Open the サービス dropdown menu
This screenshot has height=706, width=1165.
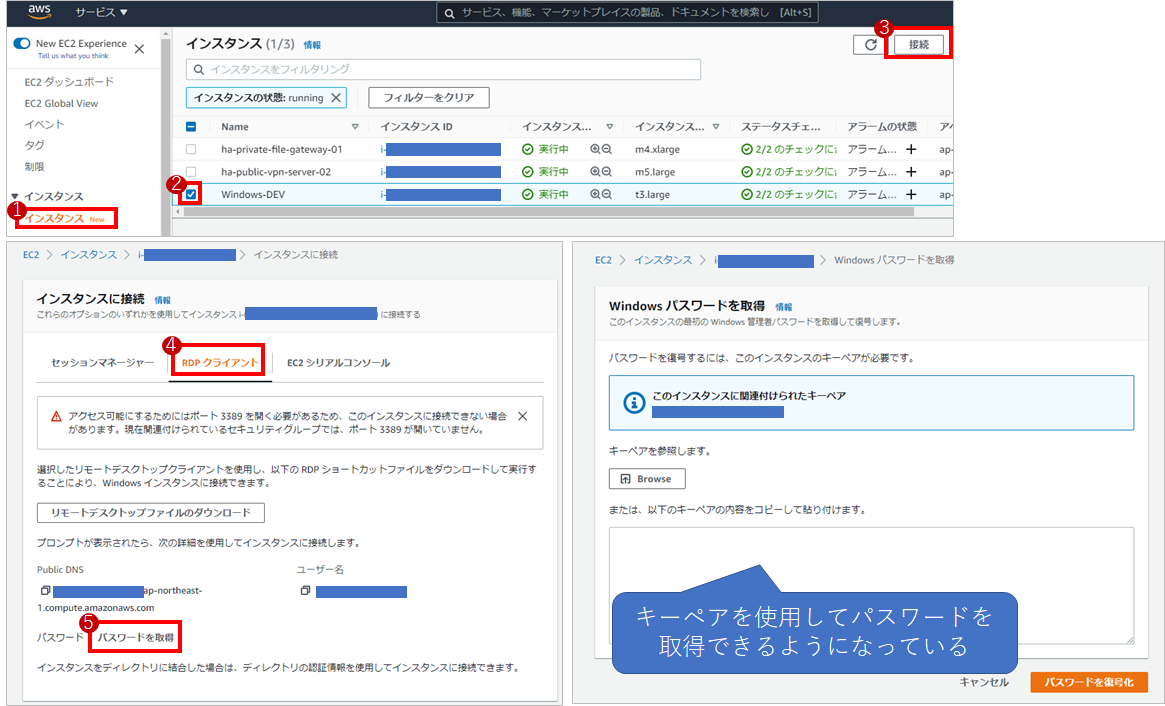click(x=102, y=13)
